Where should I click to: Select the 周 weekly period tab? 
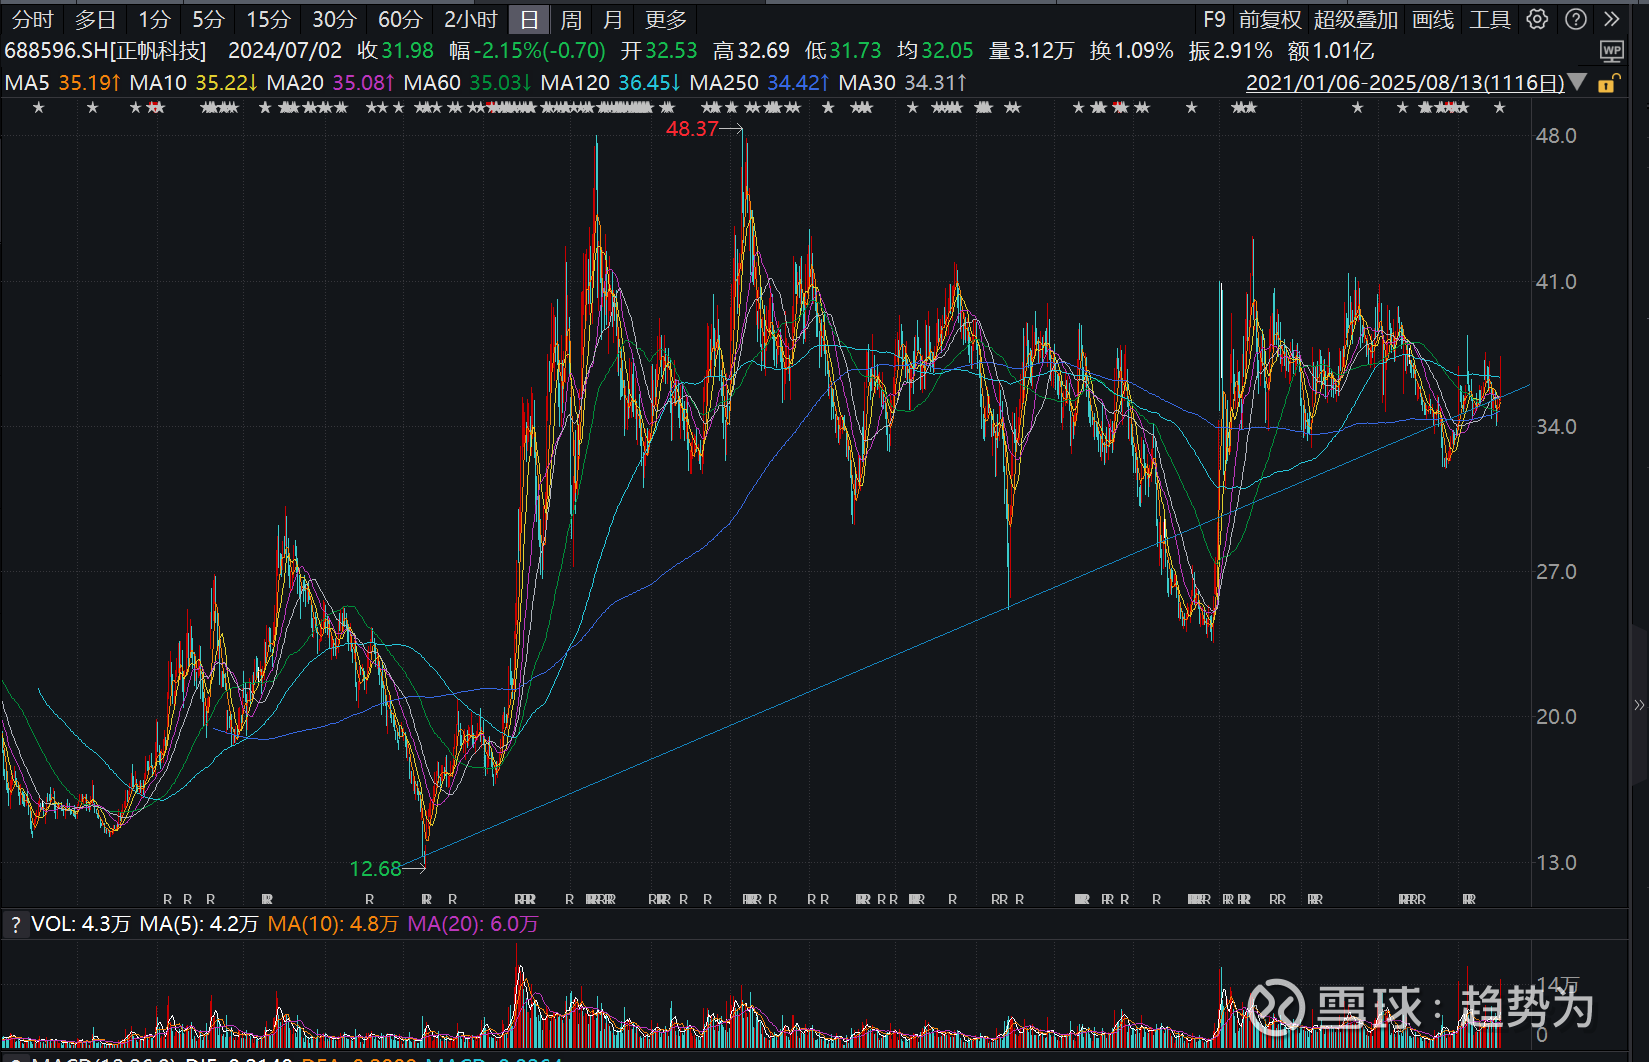click(x=571, y=20)
